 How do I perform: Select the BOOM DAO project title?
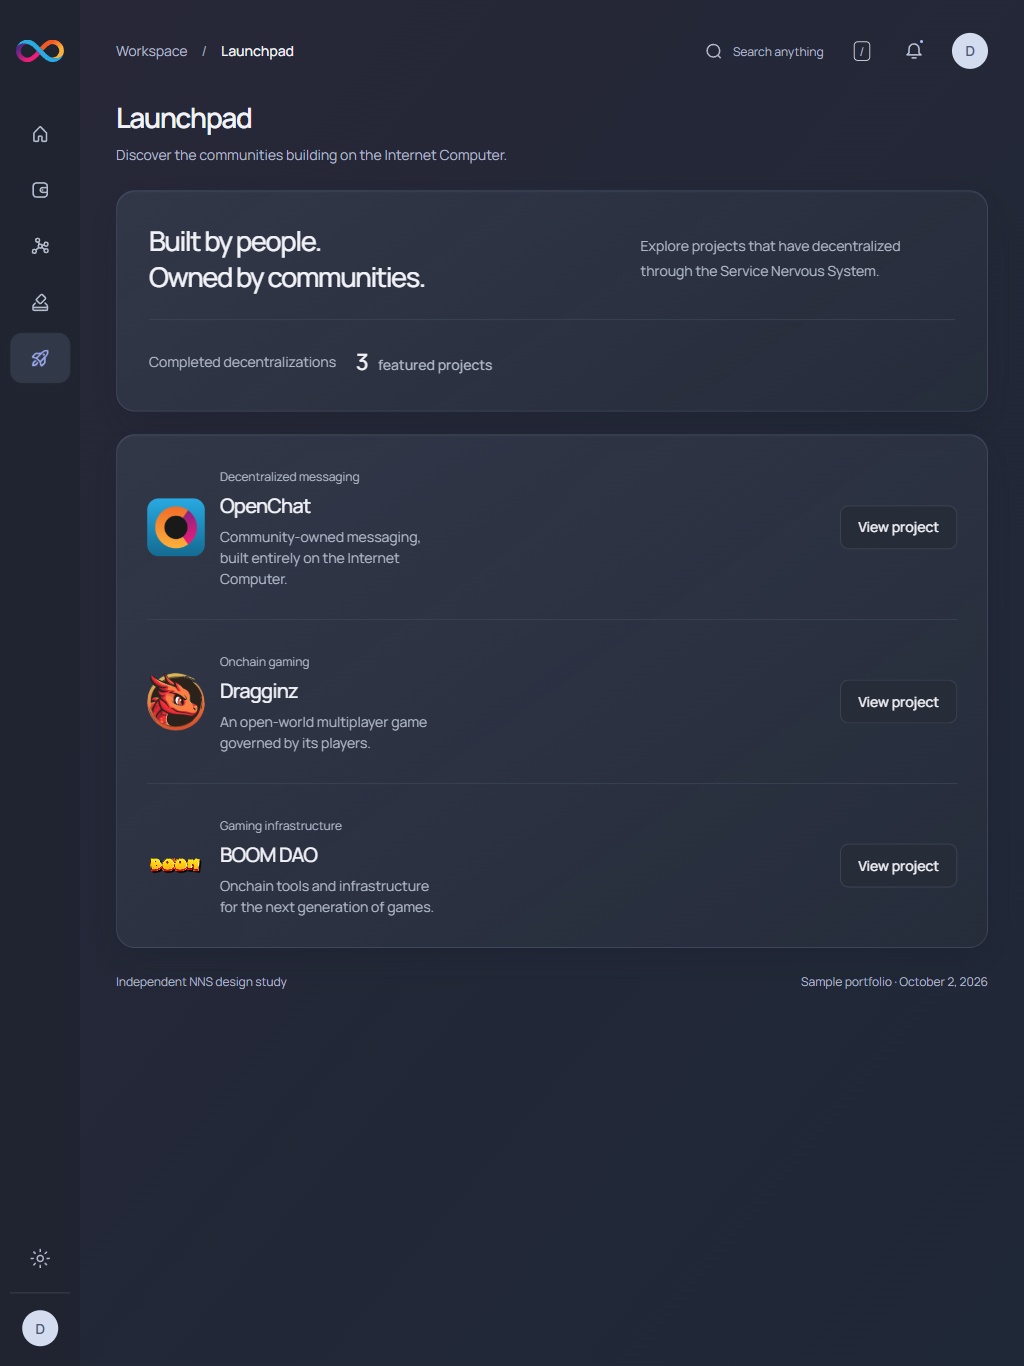[x=269, y=855]
